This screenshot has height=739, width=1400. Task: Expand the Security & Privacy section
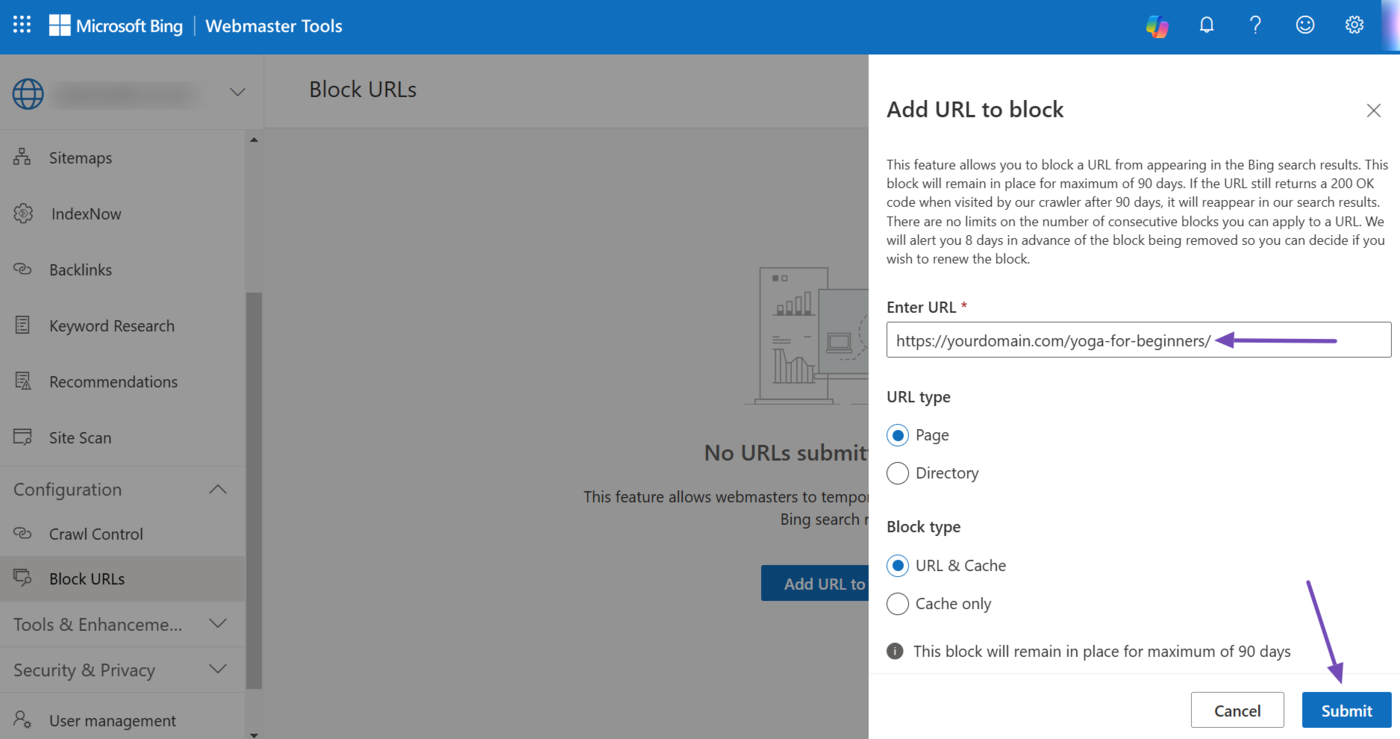point(217,670)
